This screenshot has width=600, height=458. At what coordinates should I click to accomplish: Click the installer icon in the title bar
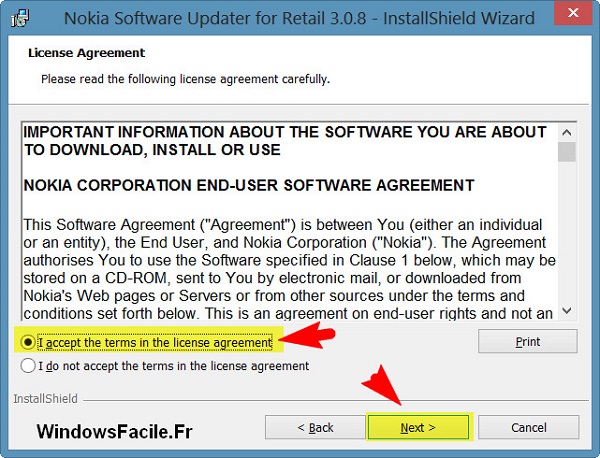point(20,18)
